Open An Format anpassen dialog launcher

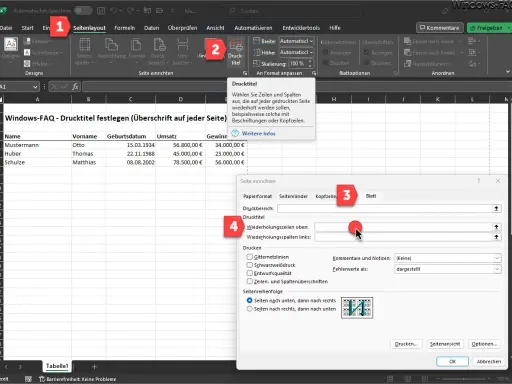(314, 73)
